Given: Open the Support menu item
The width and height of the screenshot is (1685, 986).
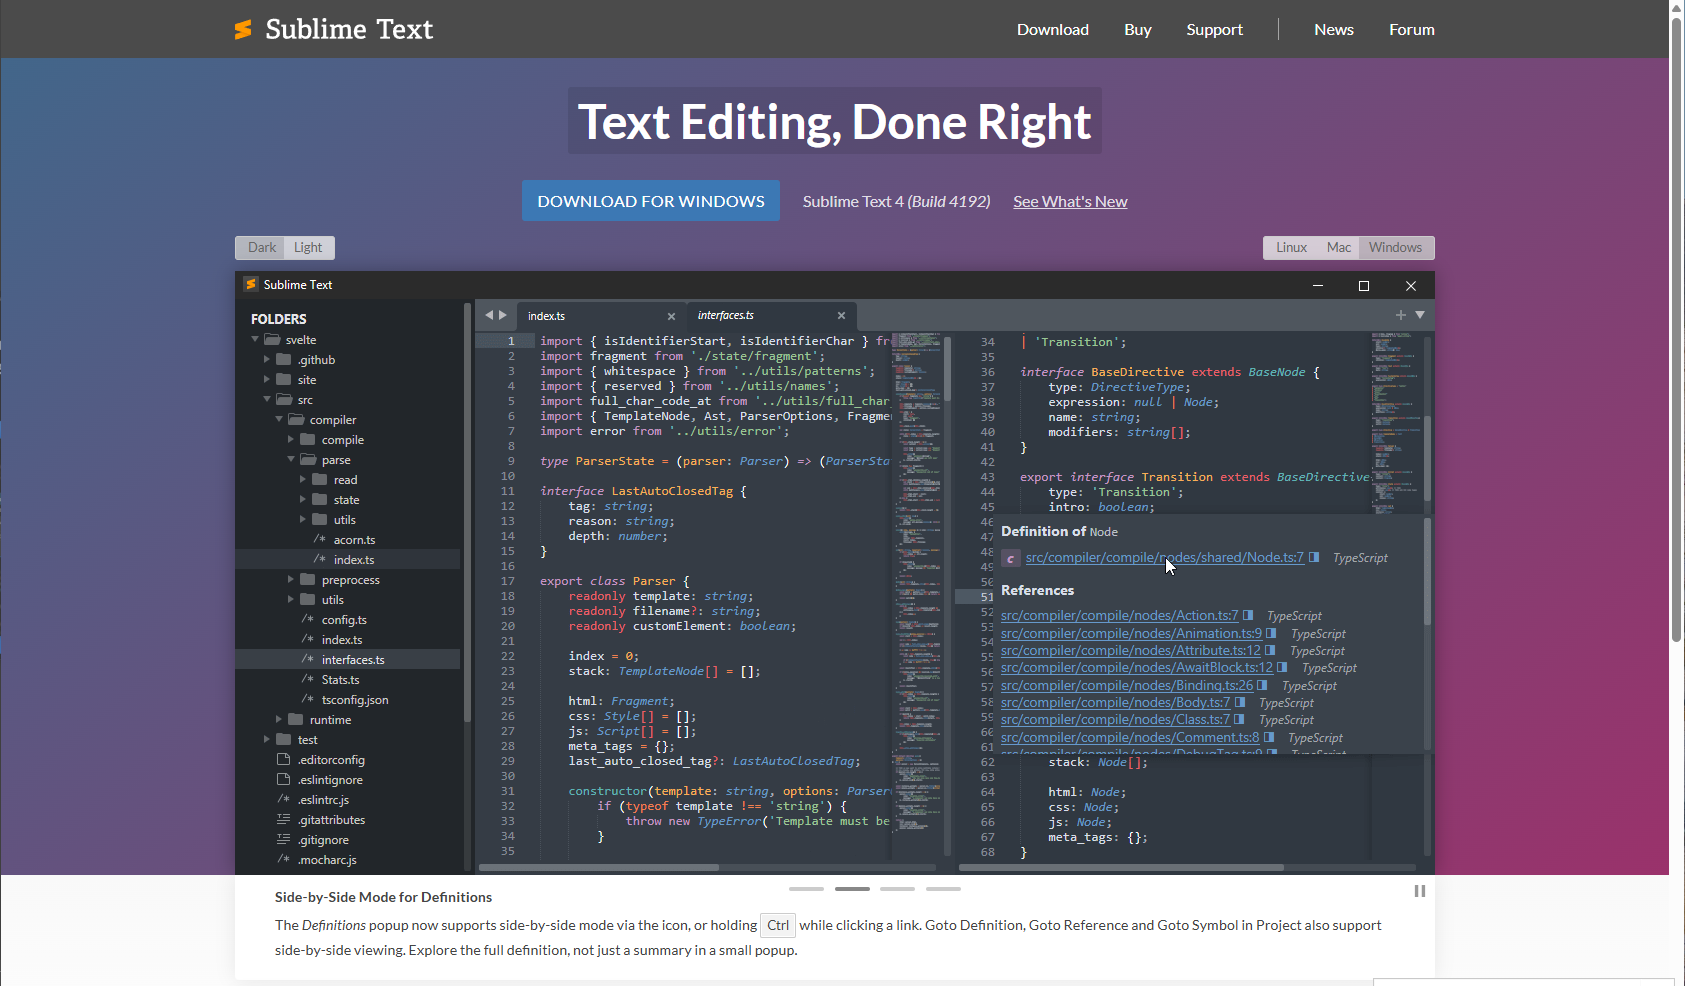Looking at the screenshot, I should tap(1215, 30).
